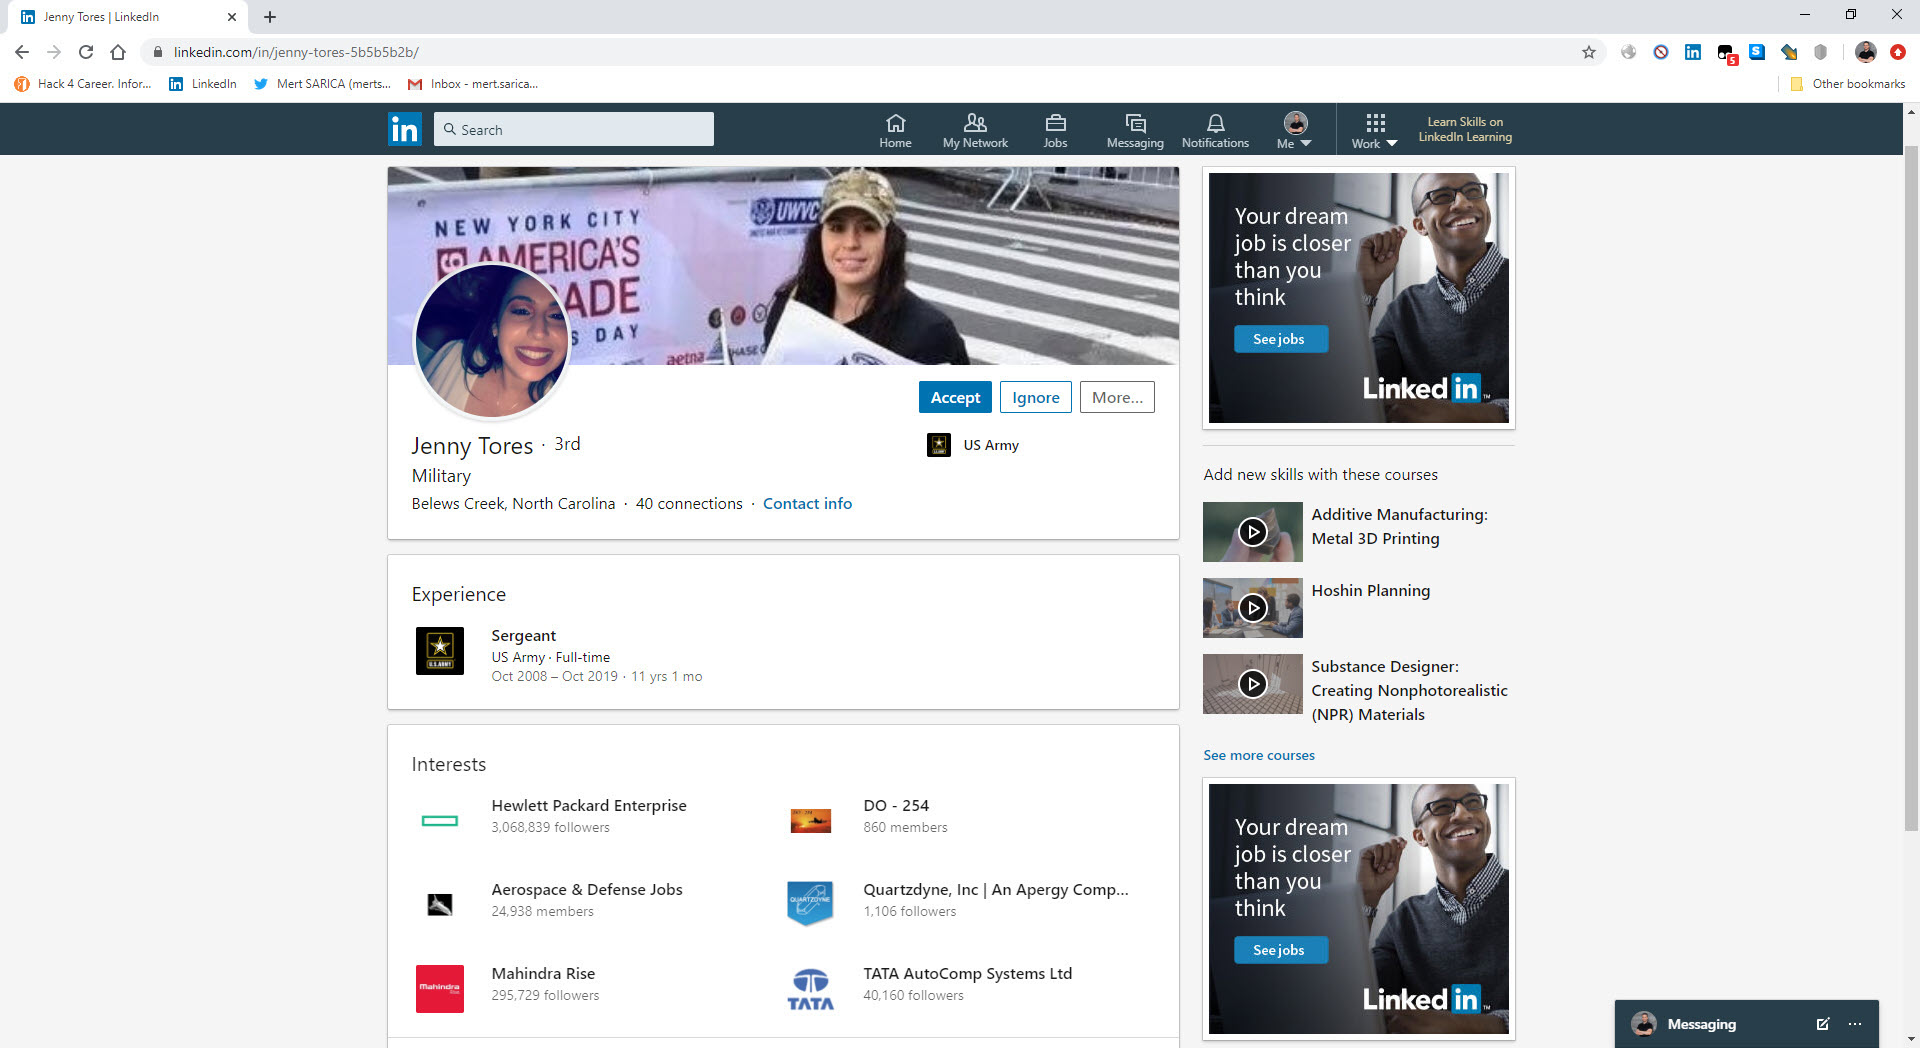Open LinkedIn bookmark in bookmarks bar
The image size is (1920, 1048).
pyautogui.click(x=203, y=84)
